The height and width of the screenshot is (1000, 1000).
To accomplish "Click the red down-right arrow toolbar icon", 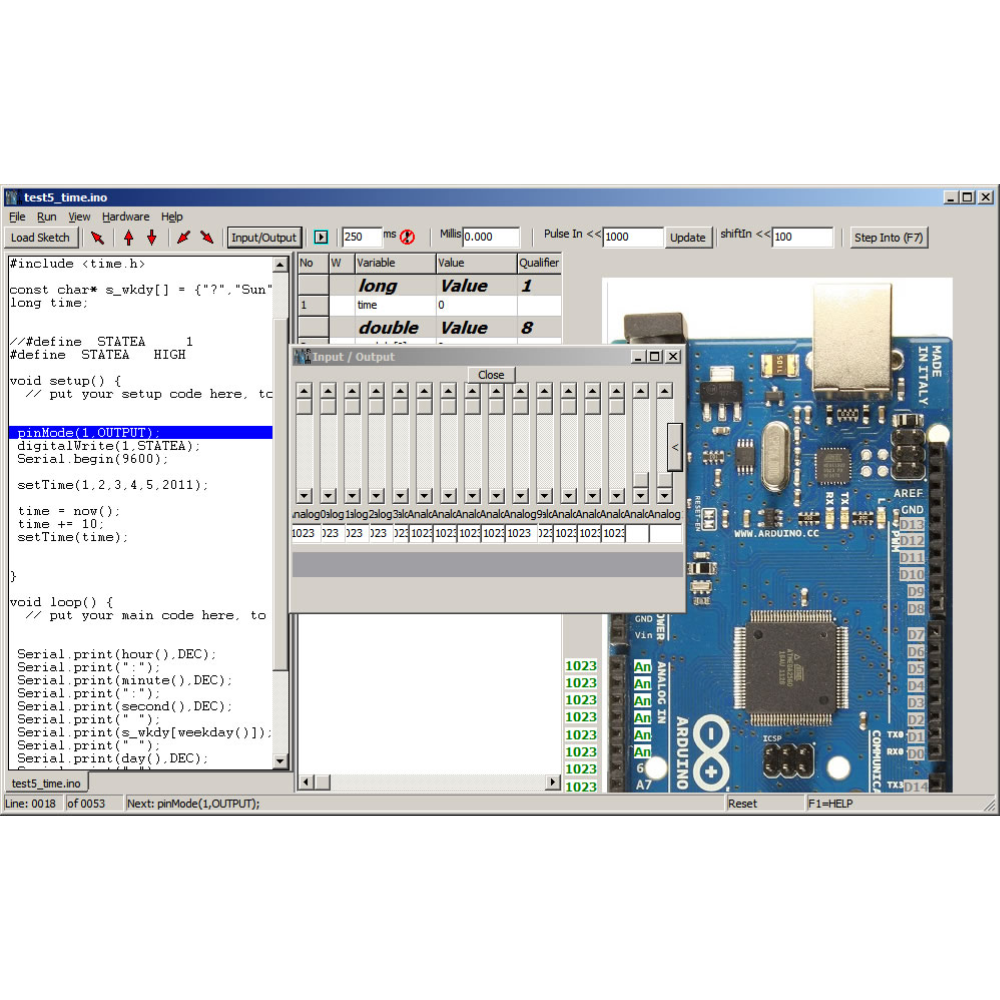I will [207, 238].
